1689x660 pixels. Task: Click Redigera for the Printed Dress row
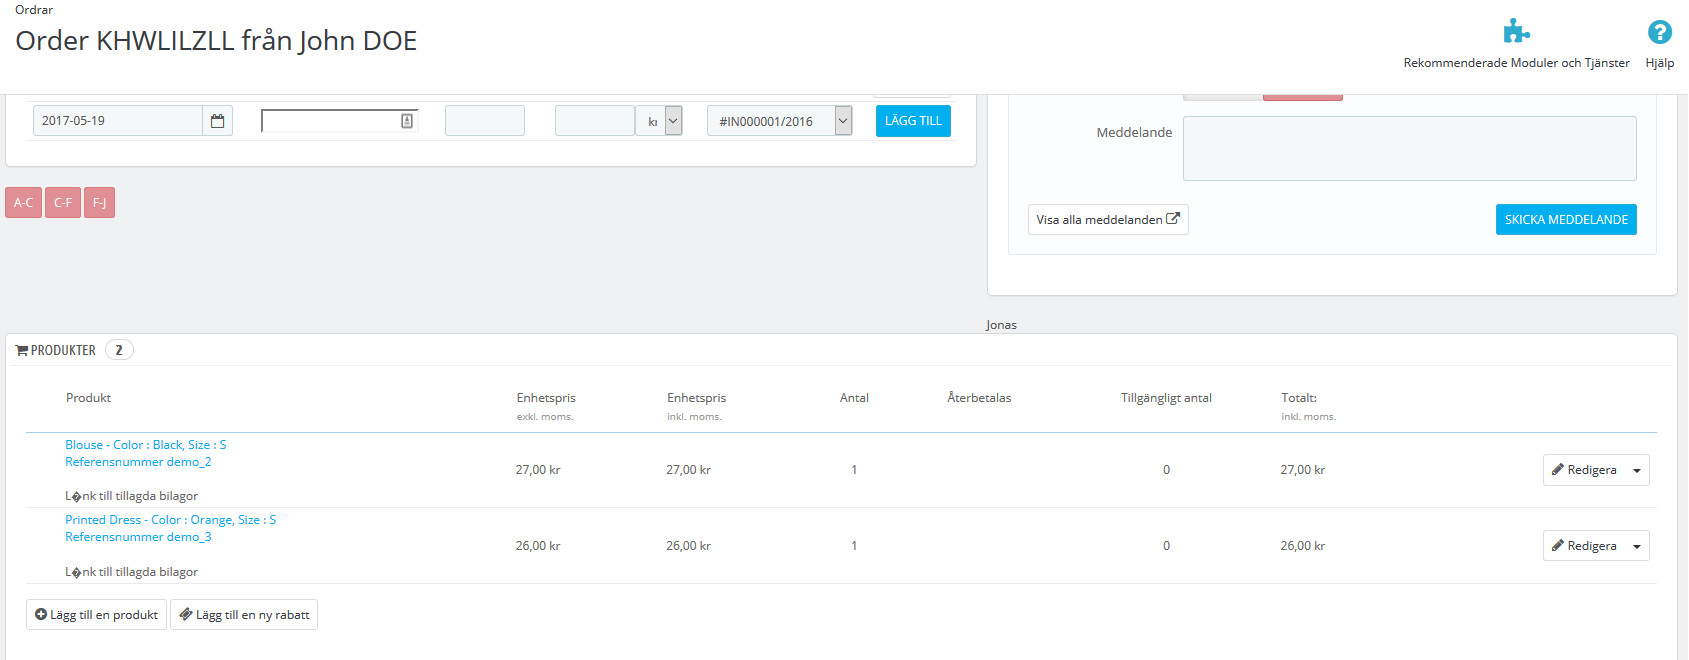pos(1584,546)
